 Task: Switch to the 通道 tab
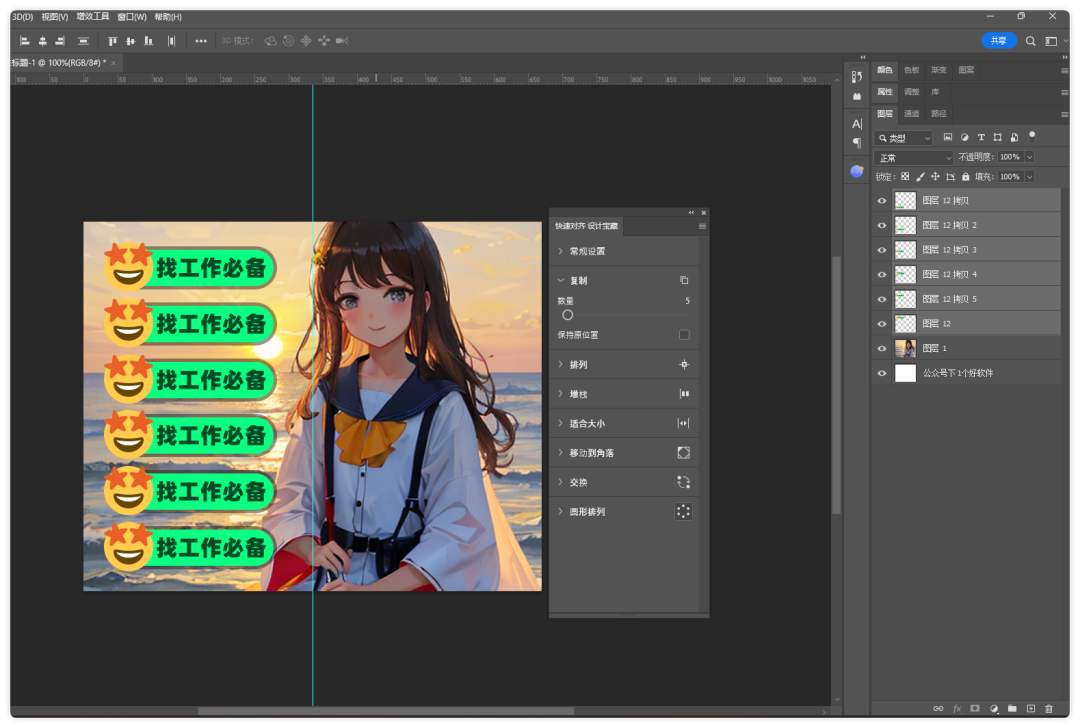[912, 114]
